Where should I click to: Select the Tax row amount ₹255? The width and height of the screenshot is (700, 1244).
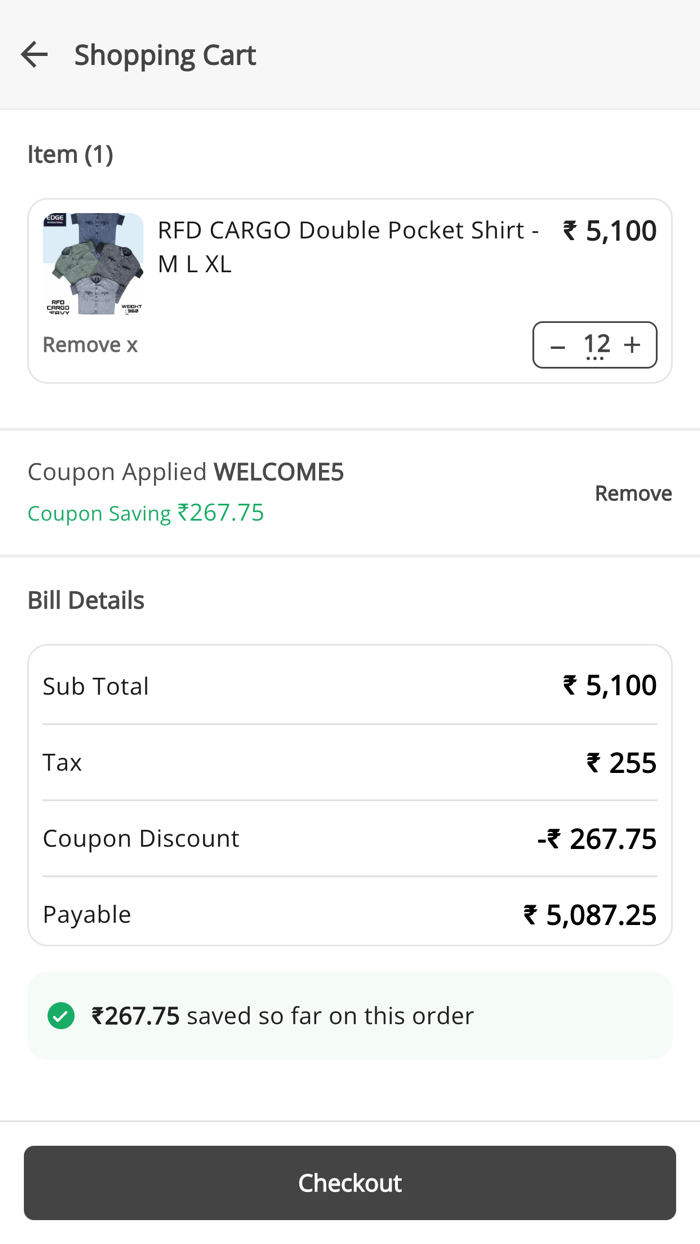point(621,763)
